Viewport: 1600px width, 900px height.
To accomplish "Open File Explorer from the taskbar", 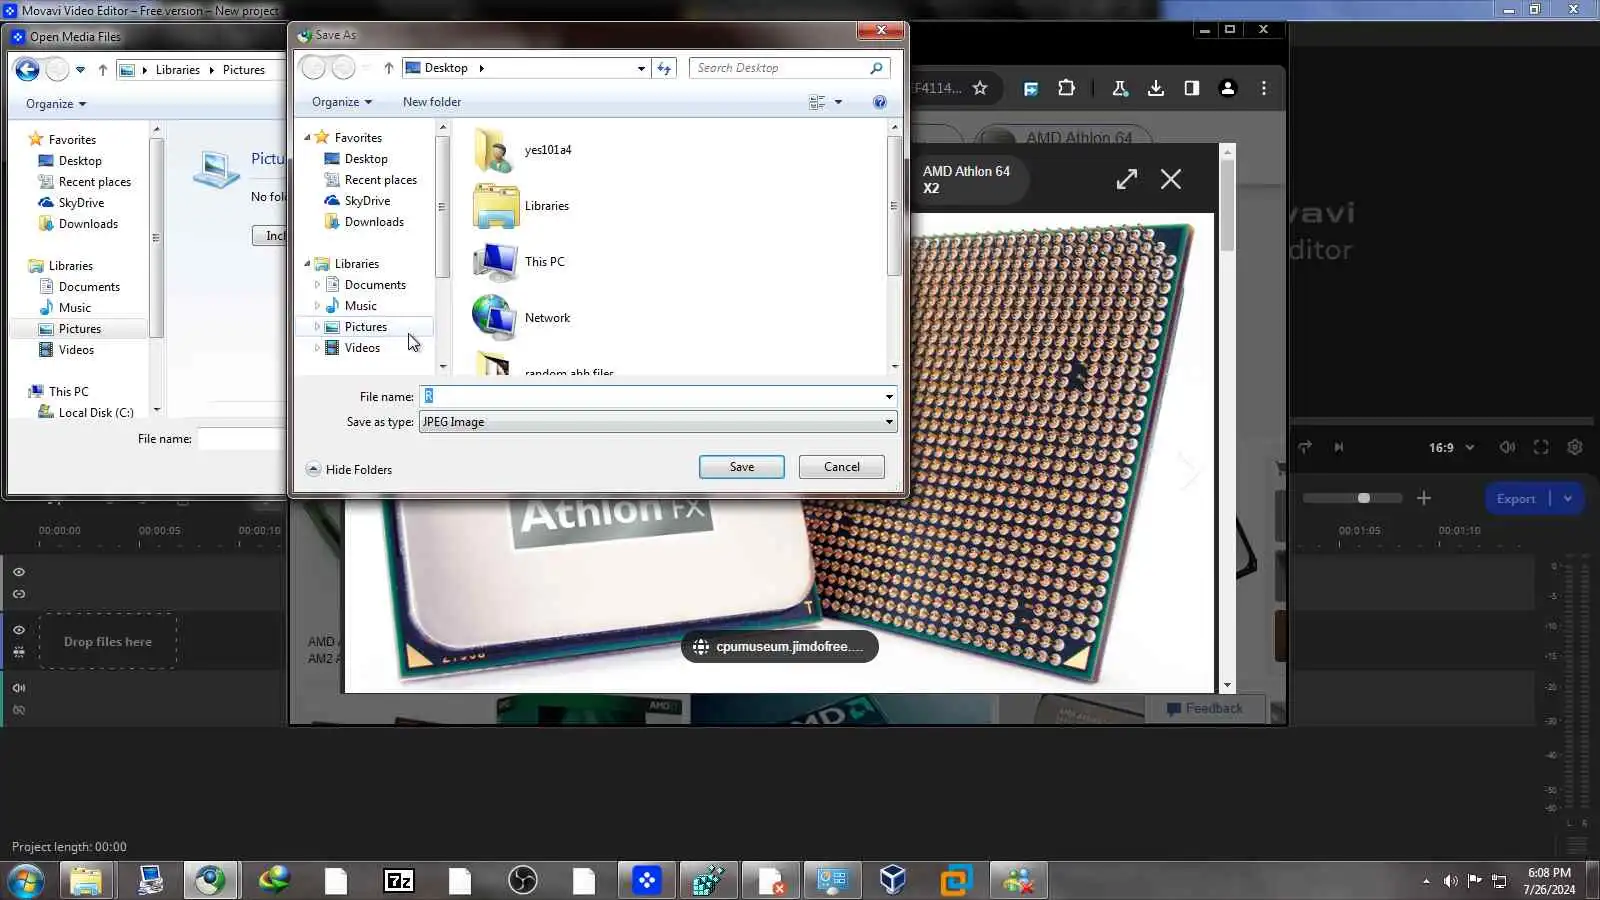I will coord(86,881).
